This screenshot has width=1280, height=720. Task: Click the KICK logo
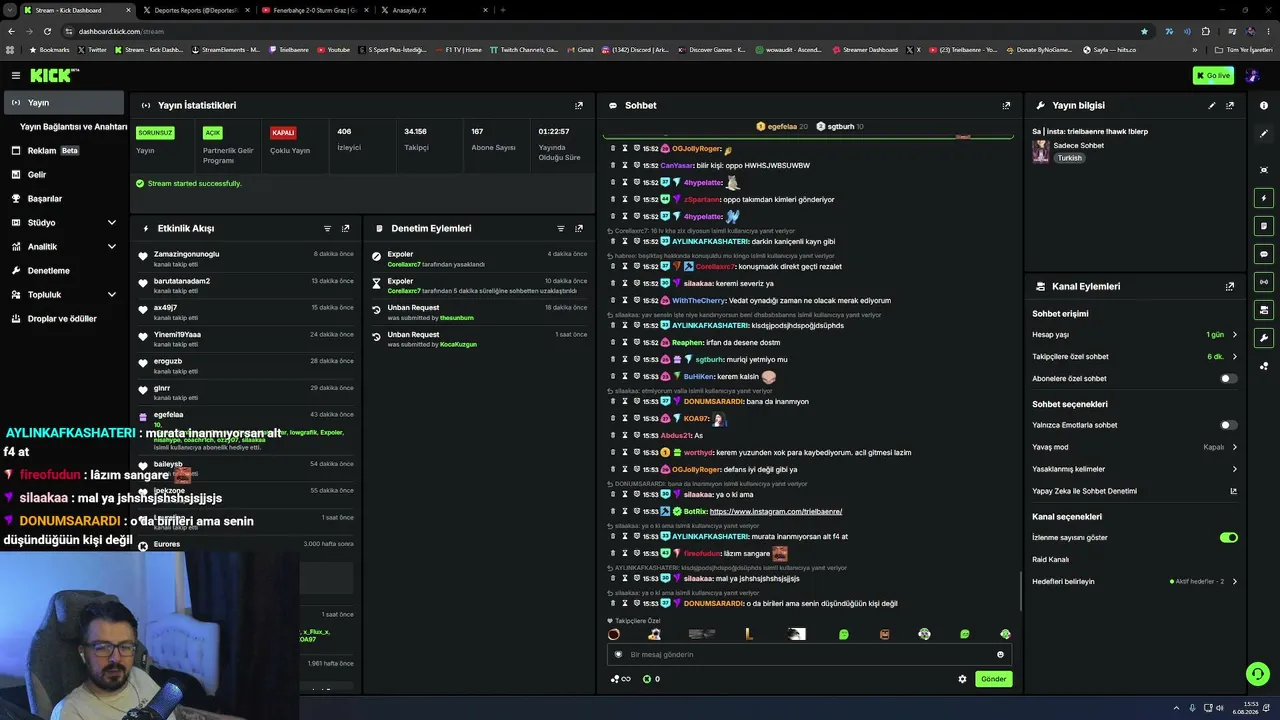[x=54, y=75]
